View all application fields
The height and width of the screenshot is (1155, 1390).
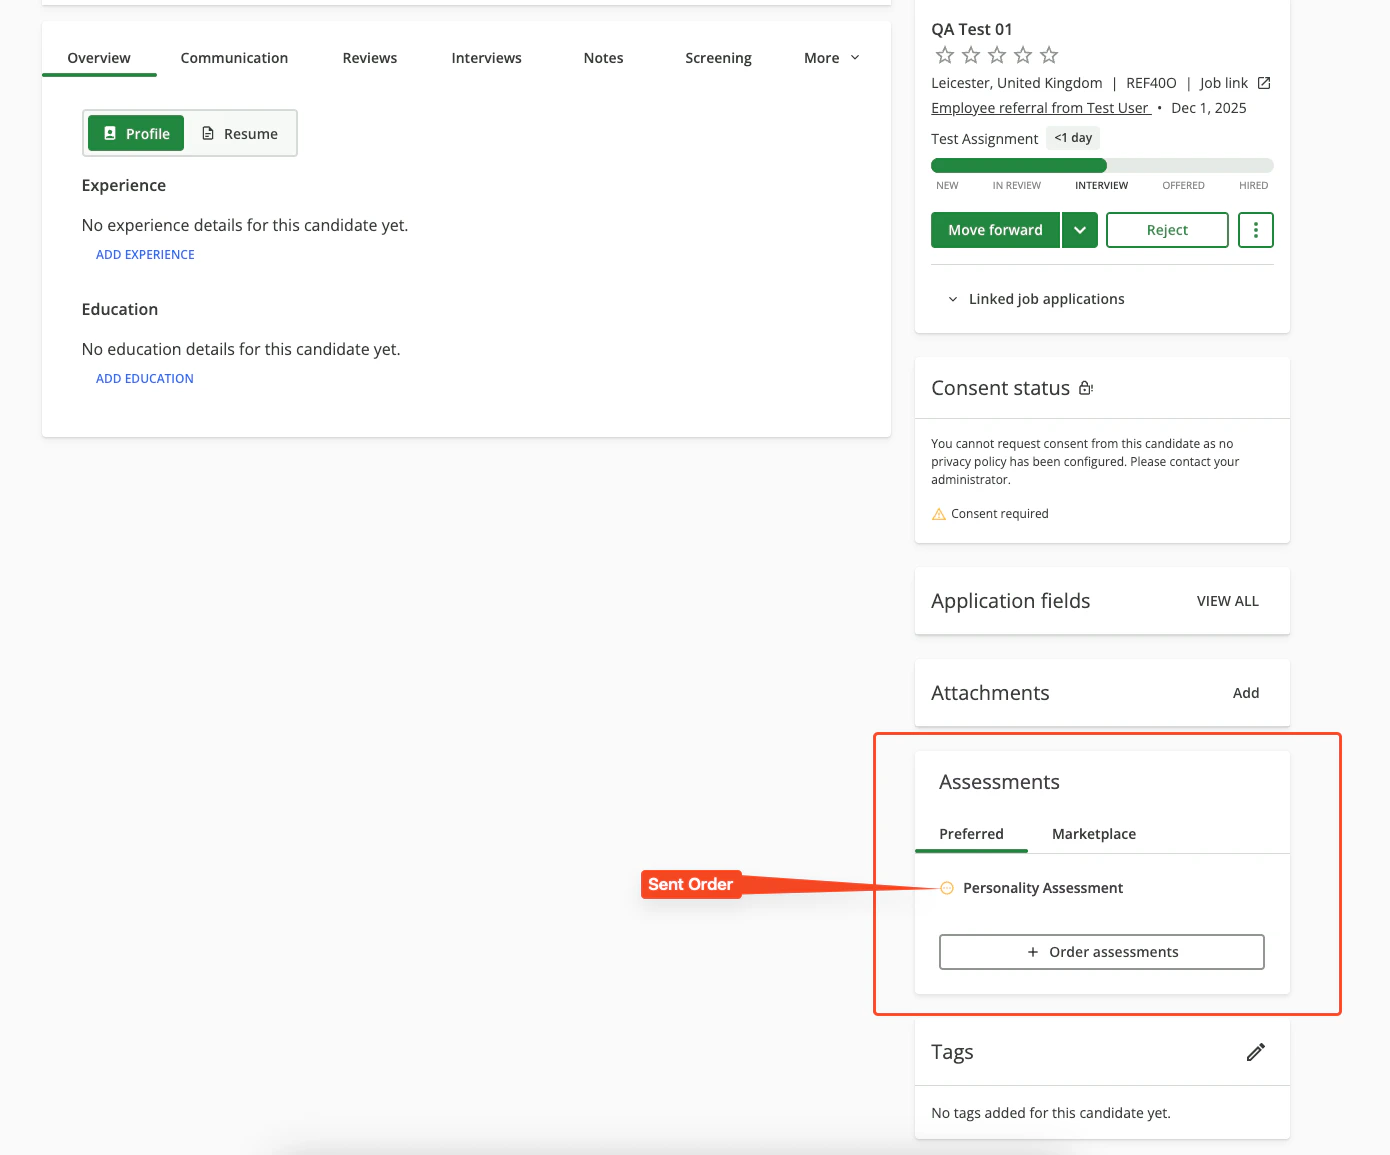[x=1228, y=601]
